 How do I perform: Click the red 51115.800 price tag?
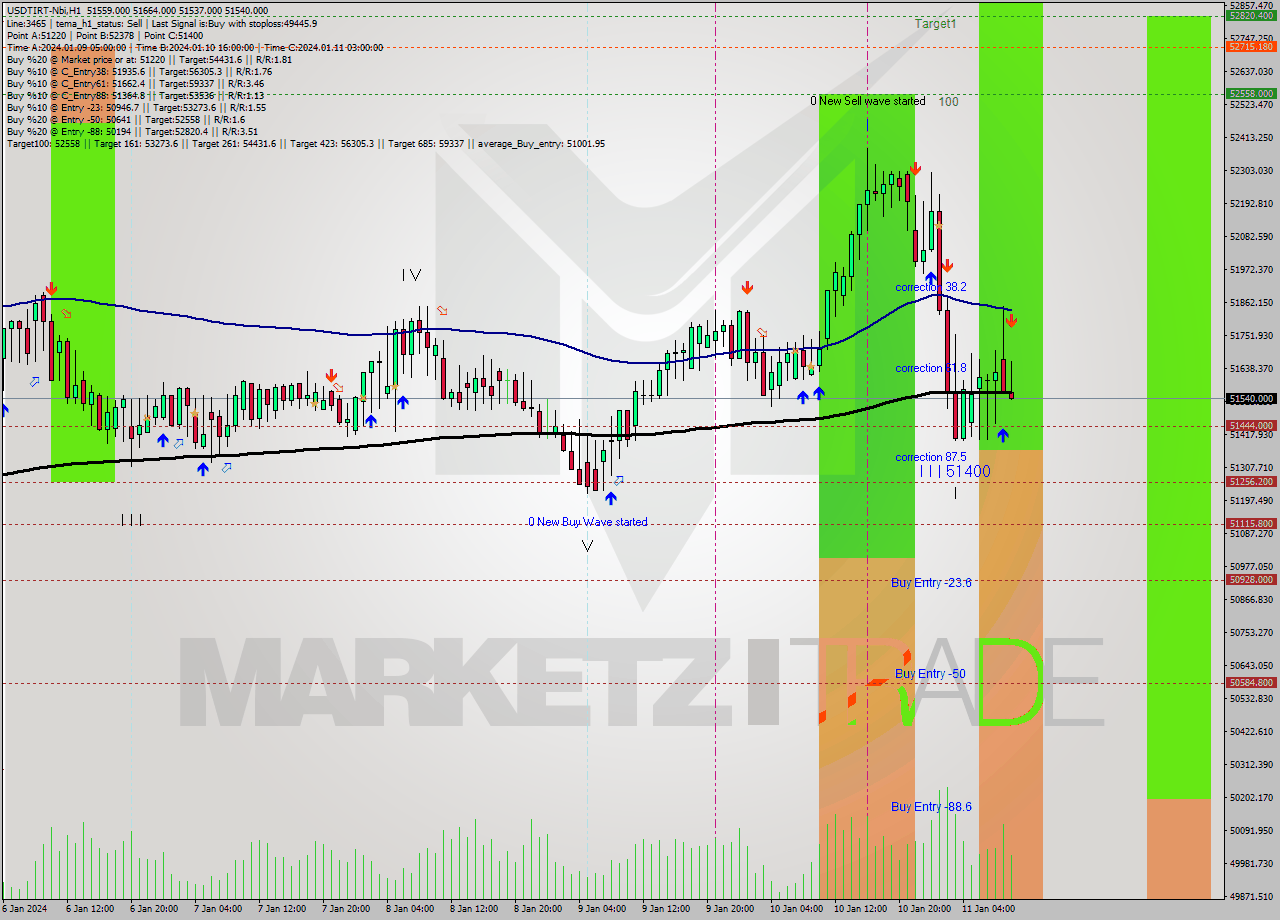pos(1251,523)
